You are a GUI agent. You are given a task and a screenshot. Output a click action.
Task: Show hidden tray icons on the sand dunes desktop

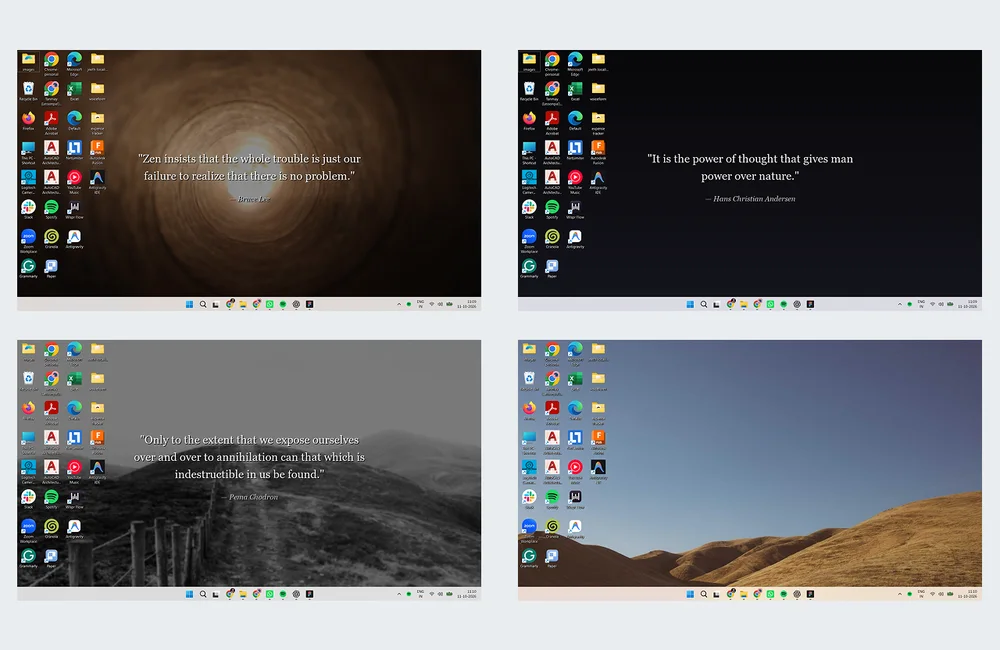point(900,594)
